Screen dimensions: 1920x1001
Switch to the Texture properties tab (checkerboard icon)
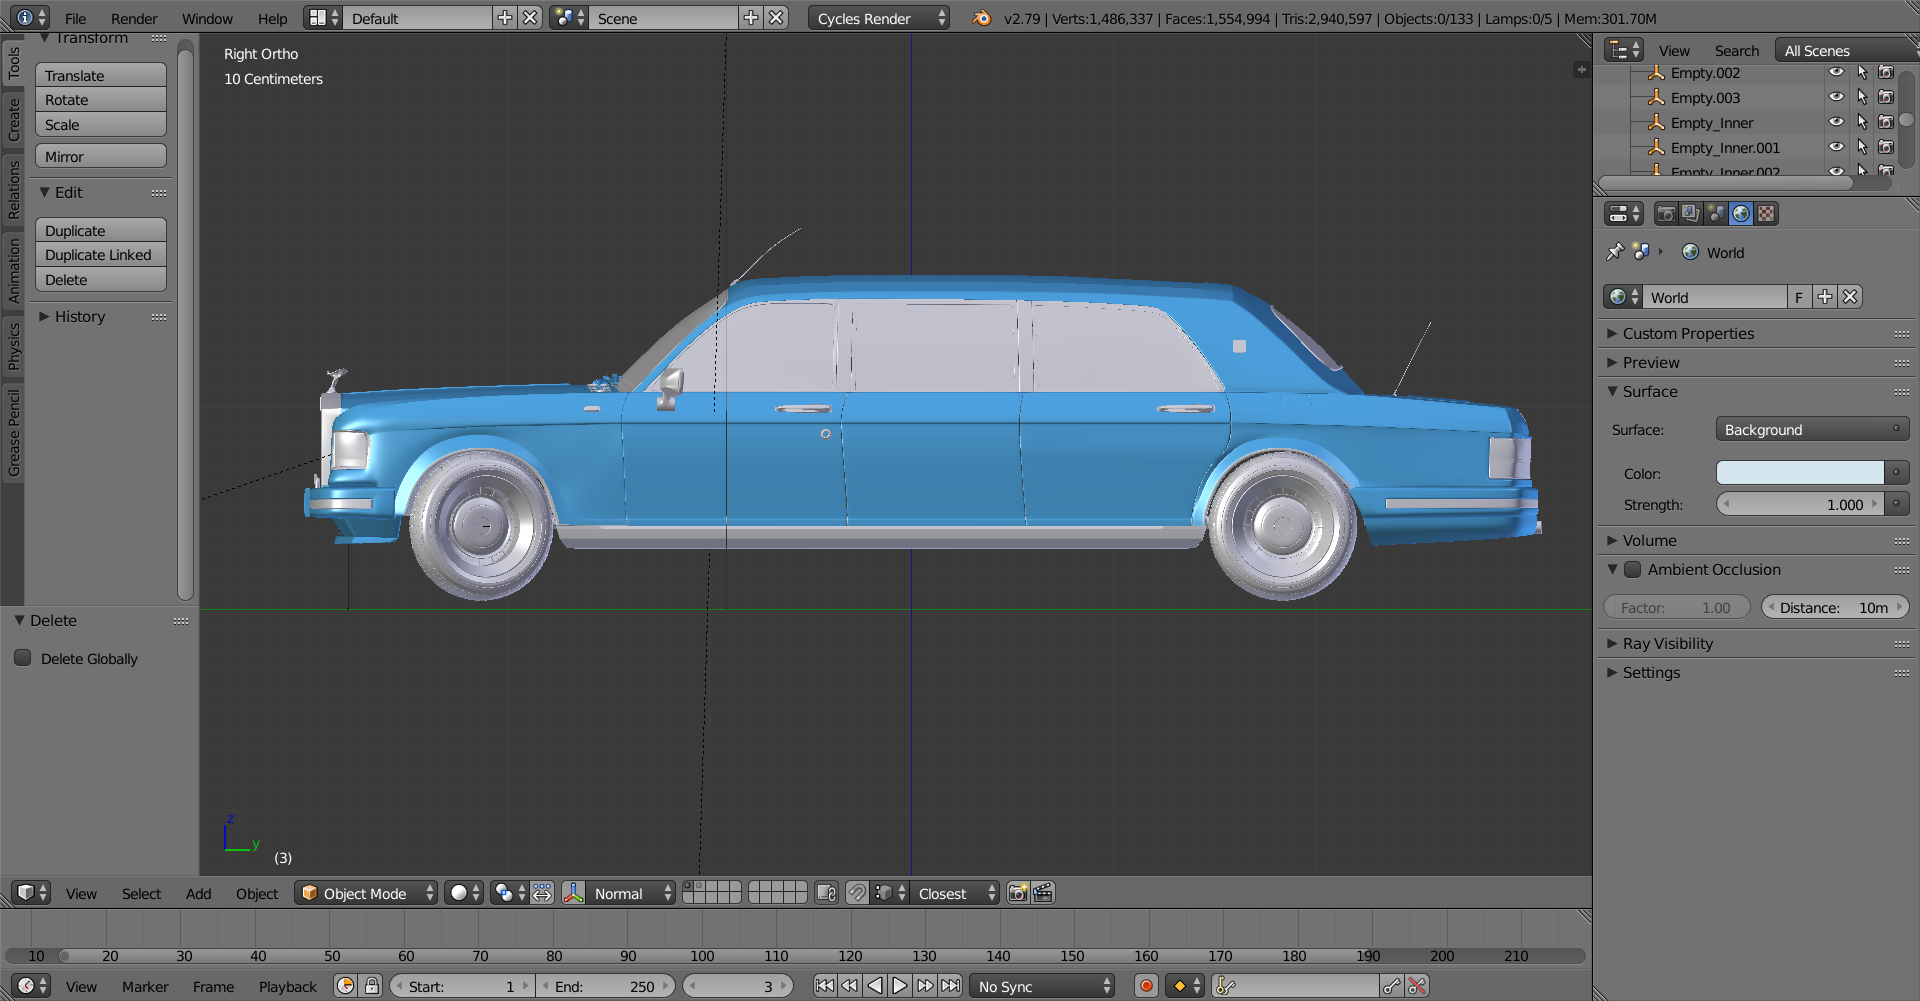[1767, 214]
